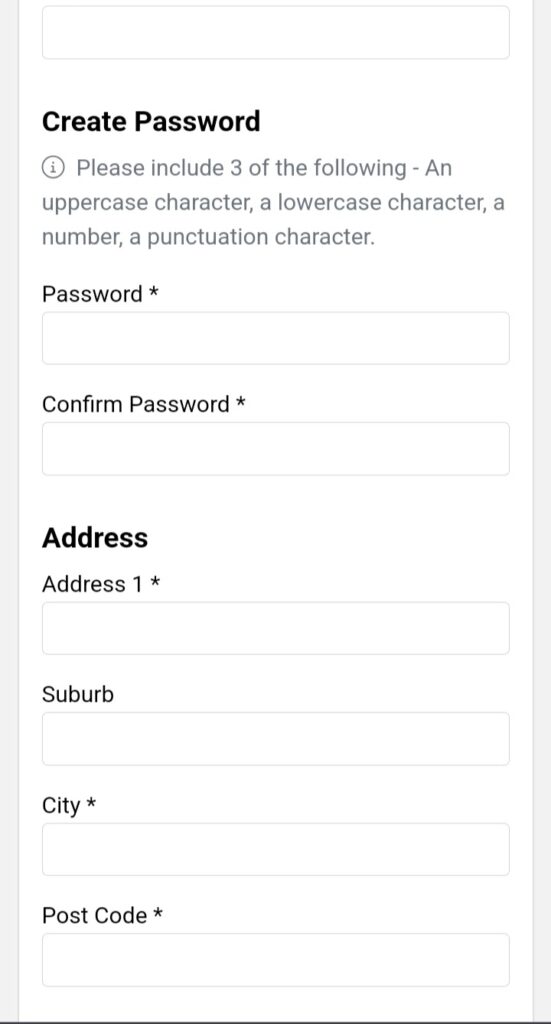Viewport: 551px width, 1024px height.
Task: Select the Address 1 text field
Action: coord(276,628)
